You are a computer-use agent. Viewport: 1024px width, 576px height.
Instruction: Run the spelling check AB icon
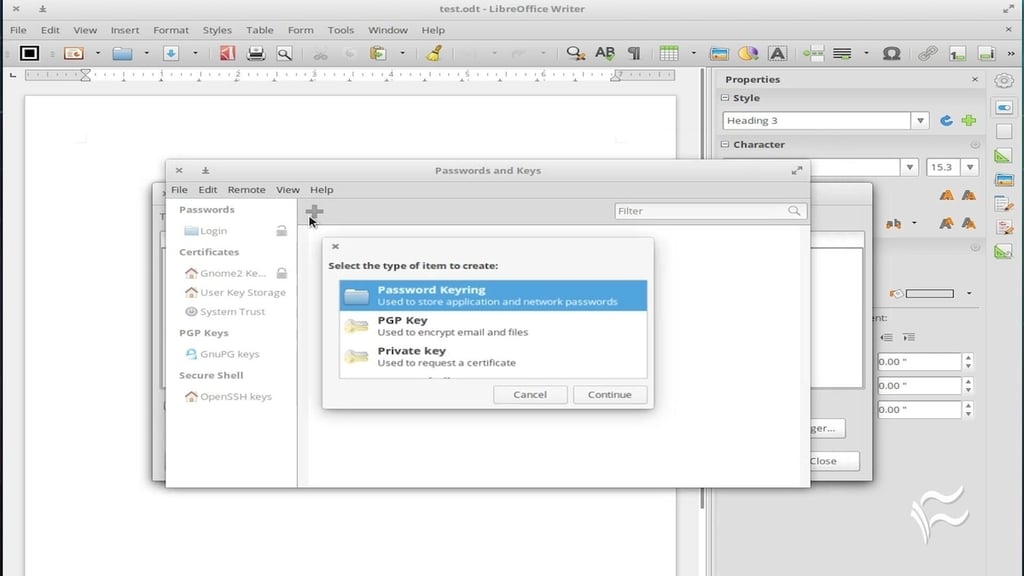pos(605,54)
